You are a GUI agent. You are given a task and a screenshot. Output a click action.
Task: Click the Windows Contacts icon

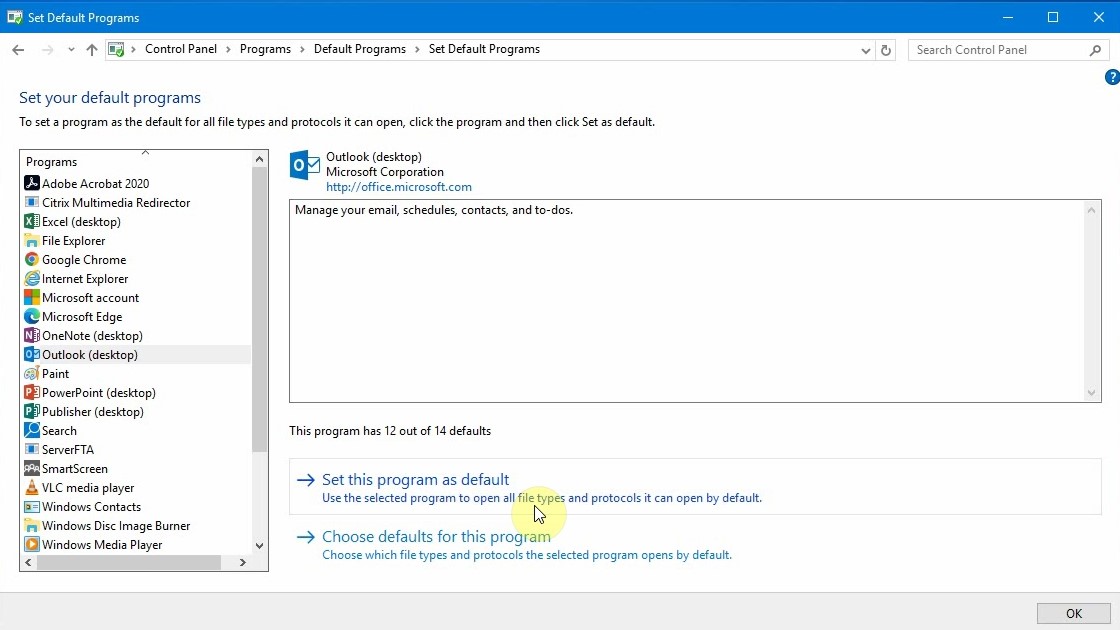pyautogui.click(x=31, y=506)
